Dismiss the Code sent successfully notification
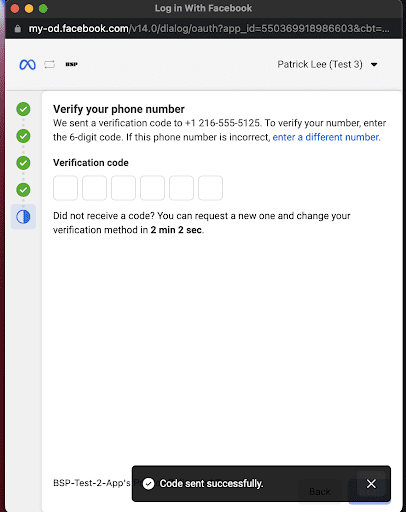 [x=371, y=484]
